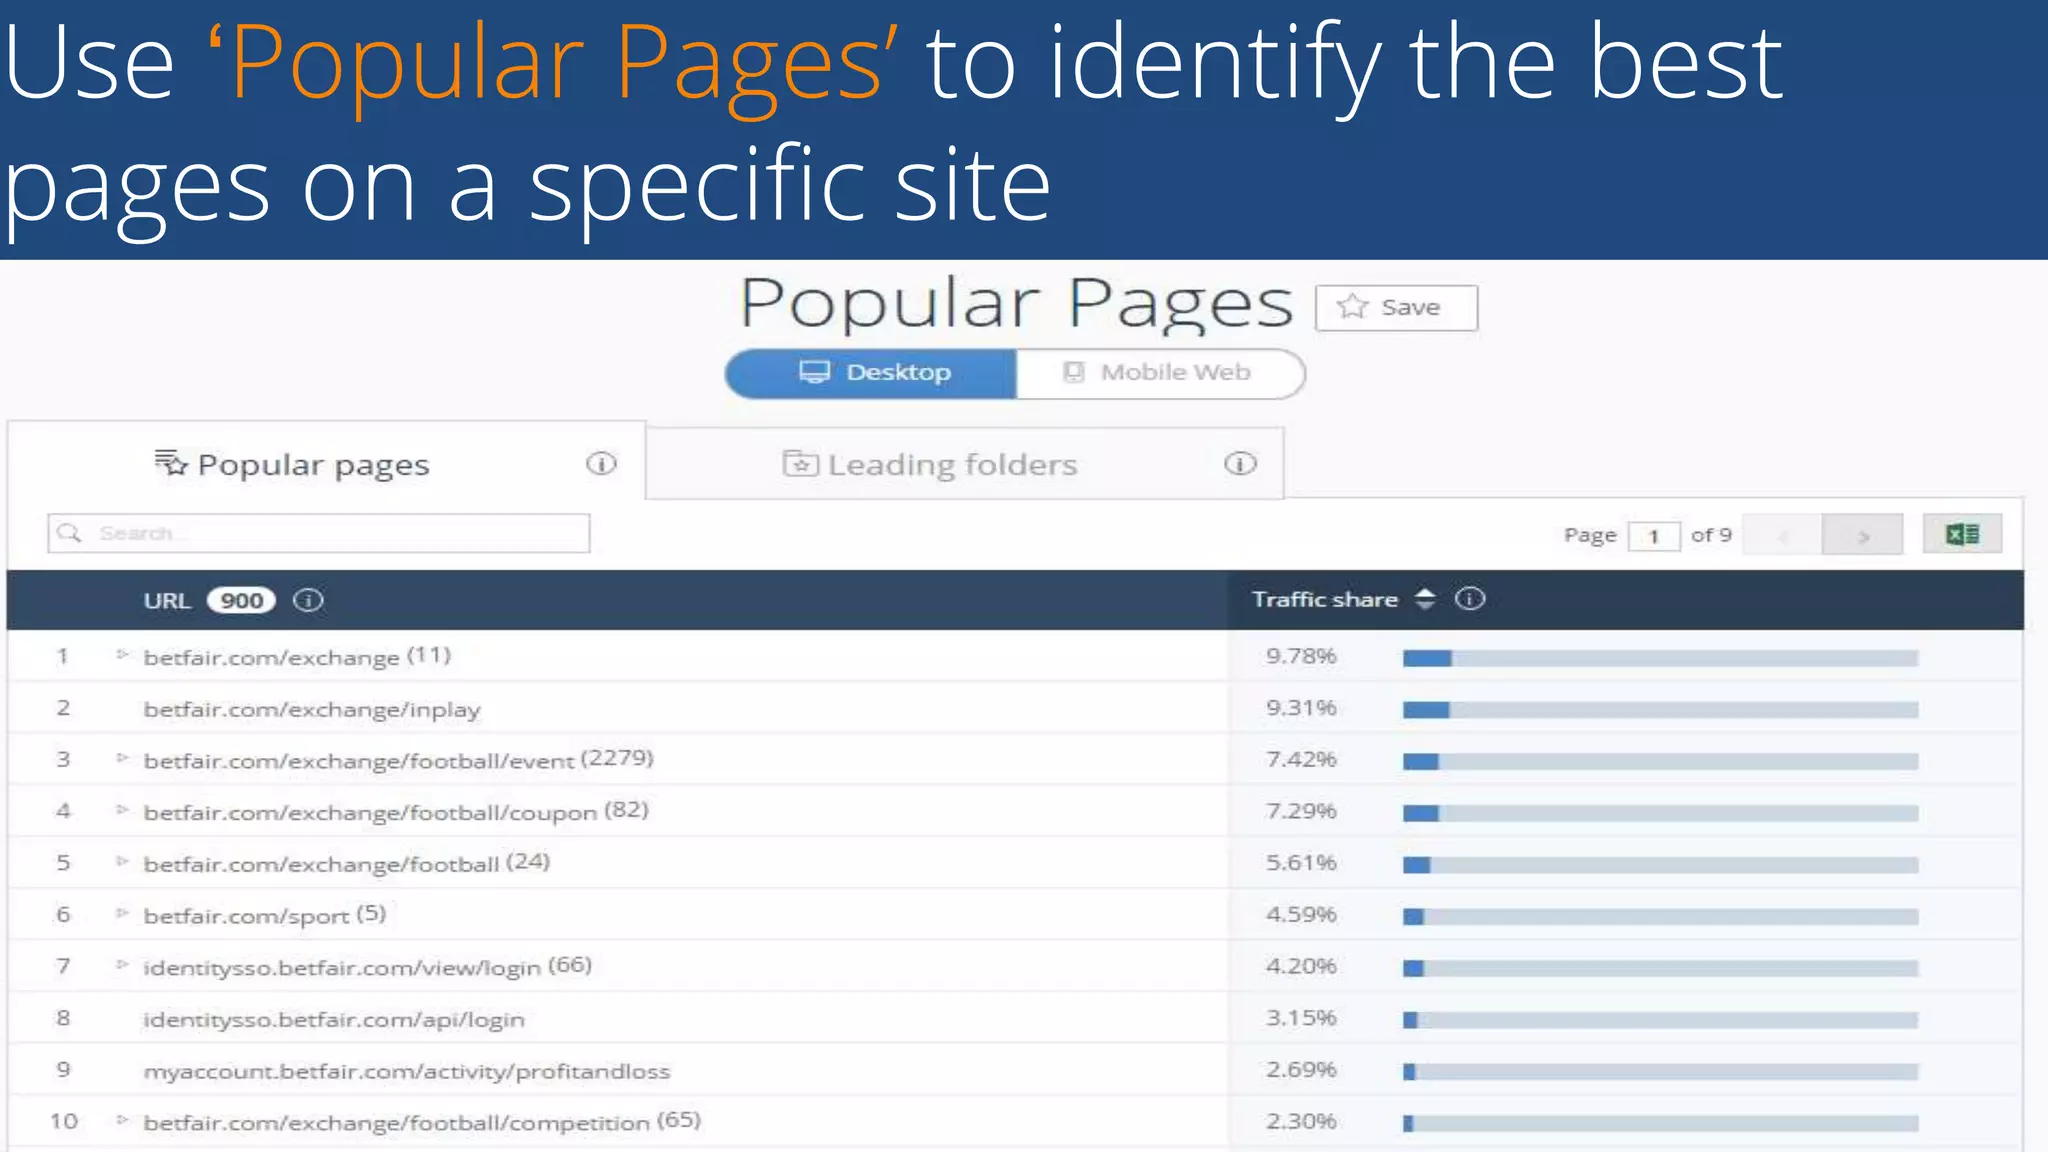Screen dimensions: 2048x1152
Task: Expand betfair.com/exchange/football/competition row
Action: 122,1120
